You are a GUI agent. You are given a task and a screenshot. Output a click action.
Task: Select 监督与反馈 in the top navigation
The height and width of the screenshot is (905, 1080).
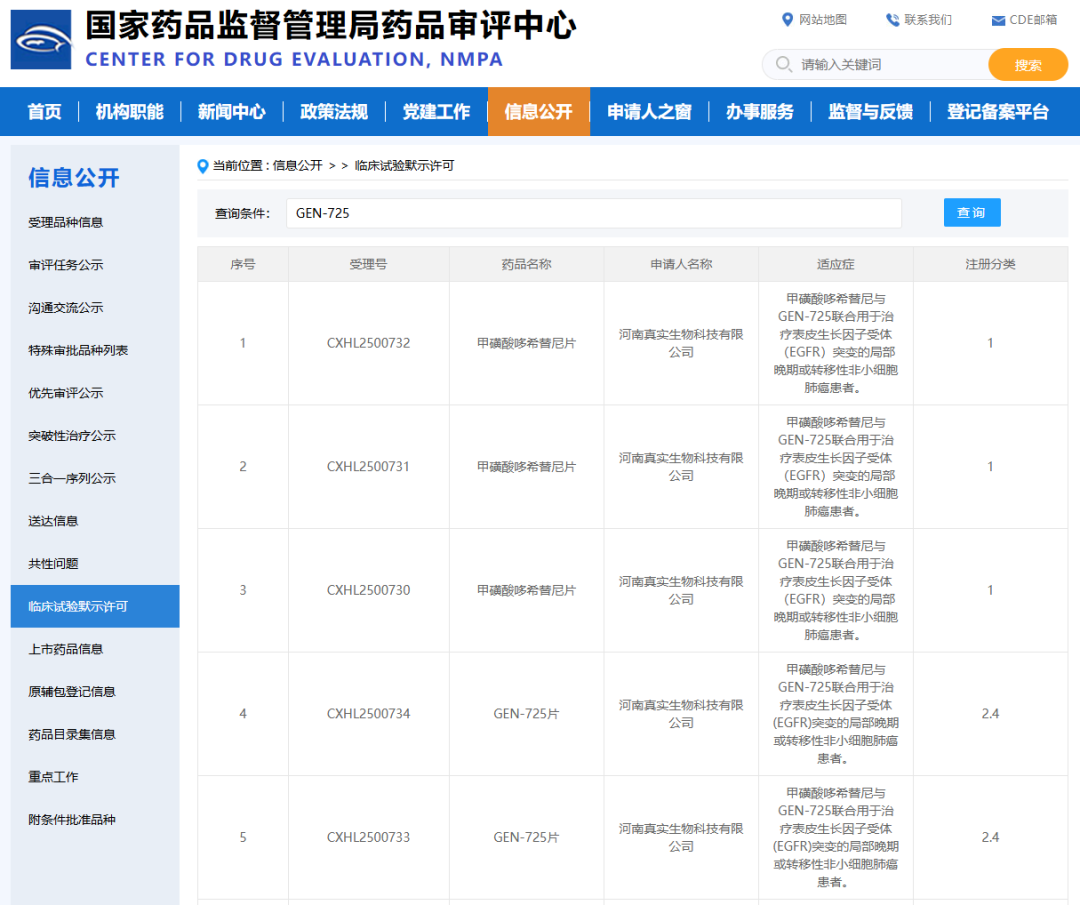tap(869, 112)
